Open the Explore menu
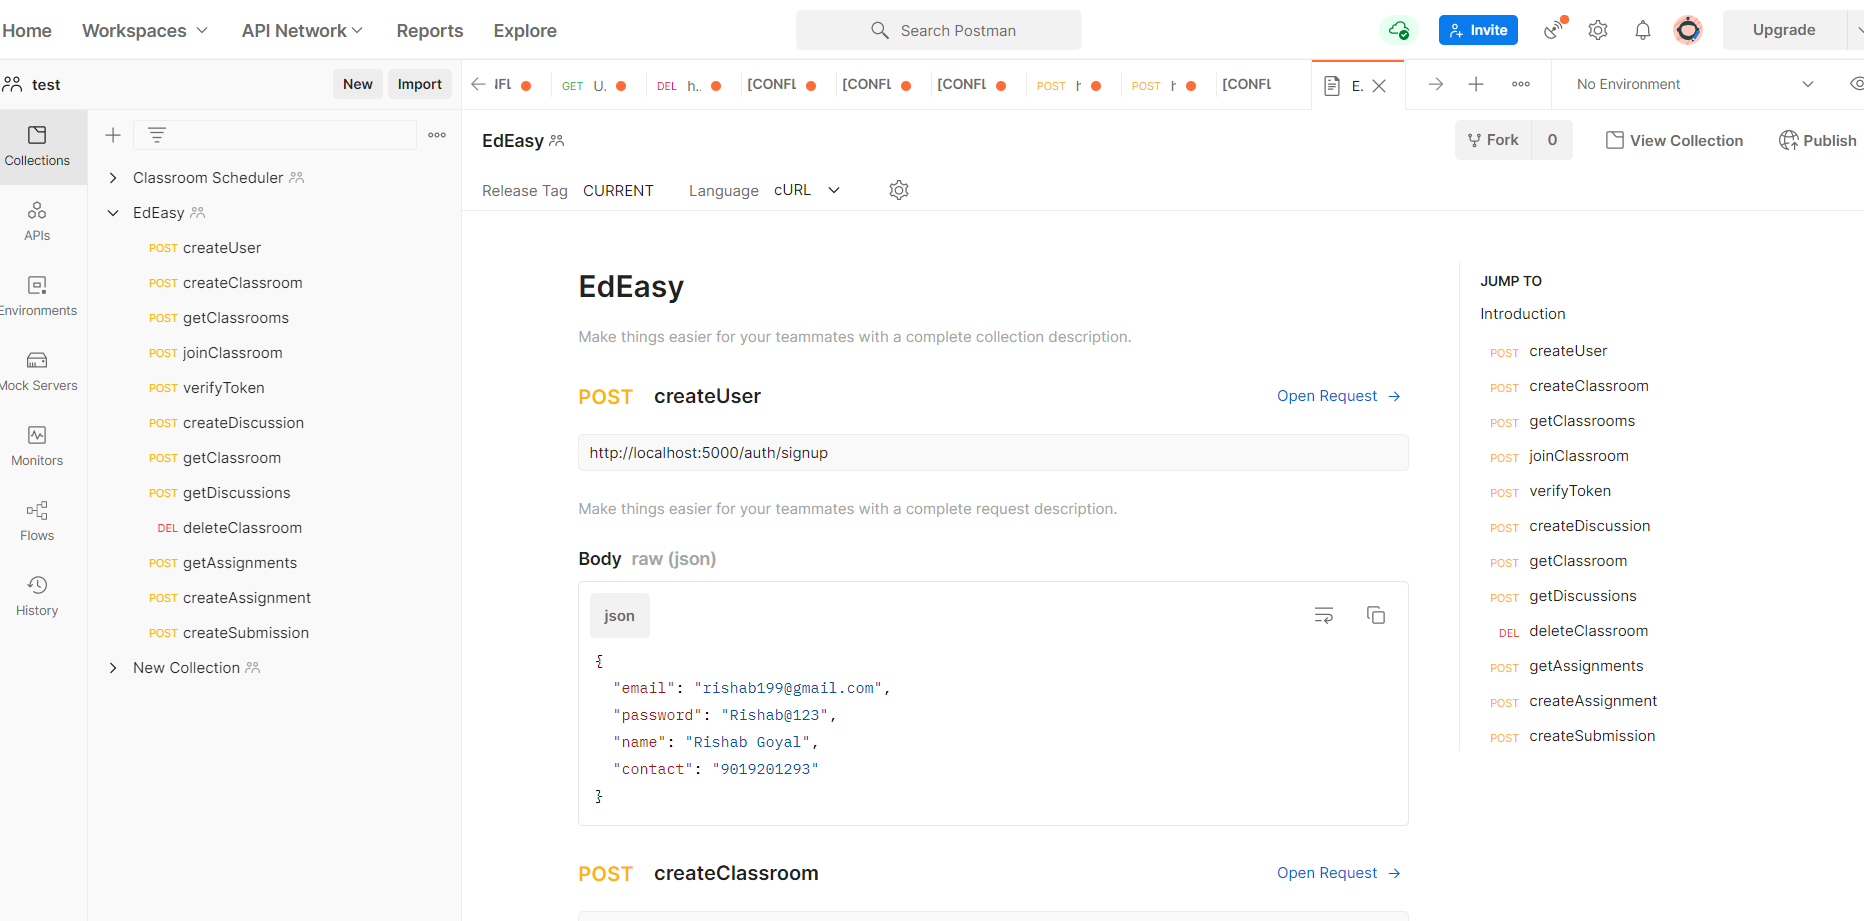Viewport: 1864px width, 921px height. pos(525,30)
